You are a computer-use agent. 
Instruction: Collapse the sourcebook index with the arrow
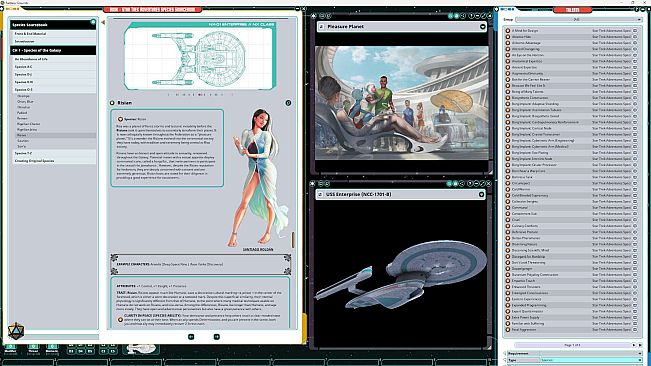[103, 22]
